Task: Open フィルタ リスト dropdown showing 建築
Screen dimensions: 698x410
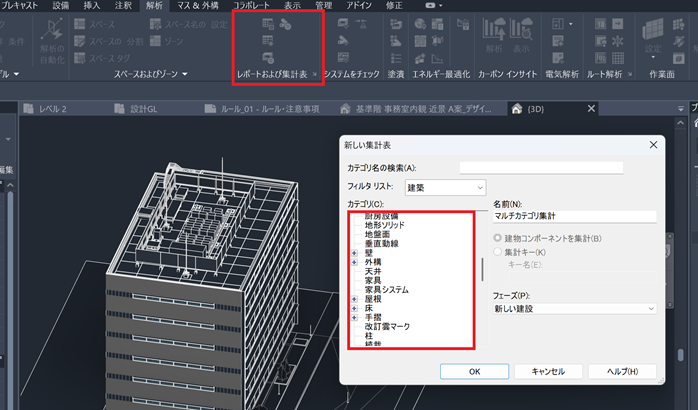Action: (x=445, y=187)
